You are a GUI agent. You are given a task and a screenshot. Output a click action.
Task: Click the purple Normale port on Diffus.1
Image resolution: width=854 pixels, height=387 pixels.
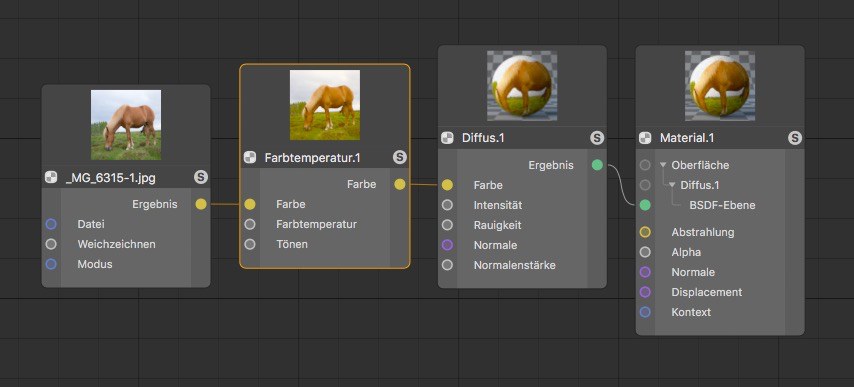(447, 245)
